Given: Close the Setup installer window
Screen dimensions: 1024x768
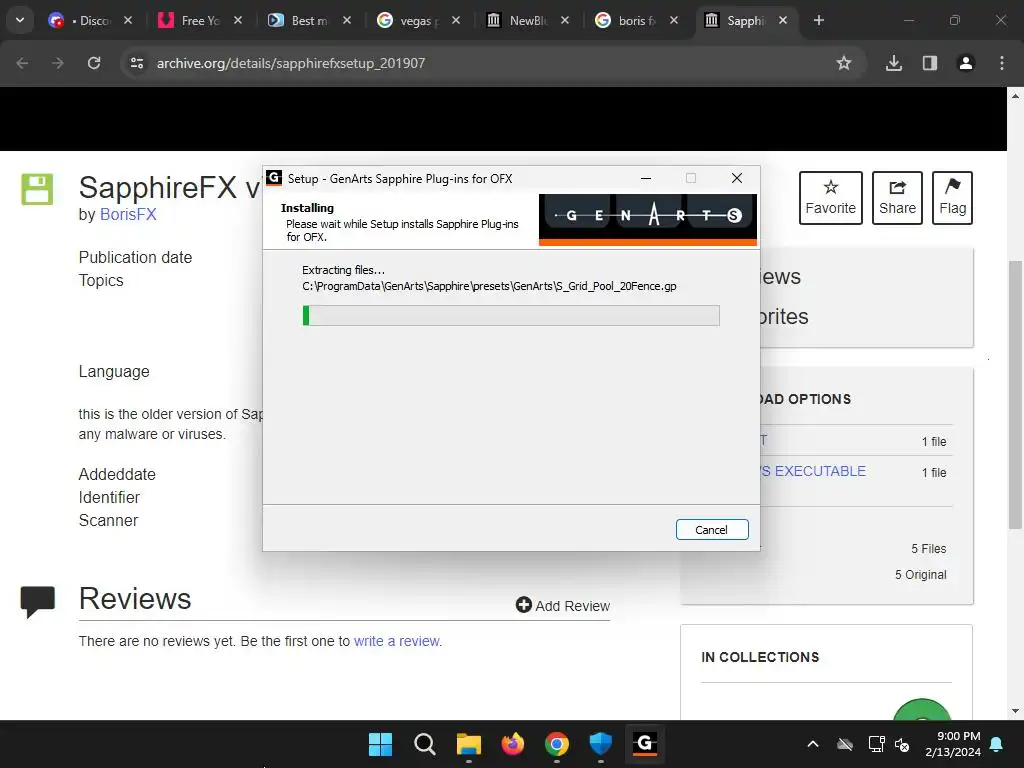Looking at the screenshot, I should 737,178.
